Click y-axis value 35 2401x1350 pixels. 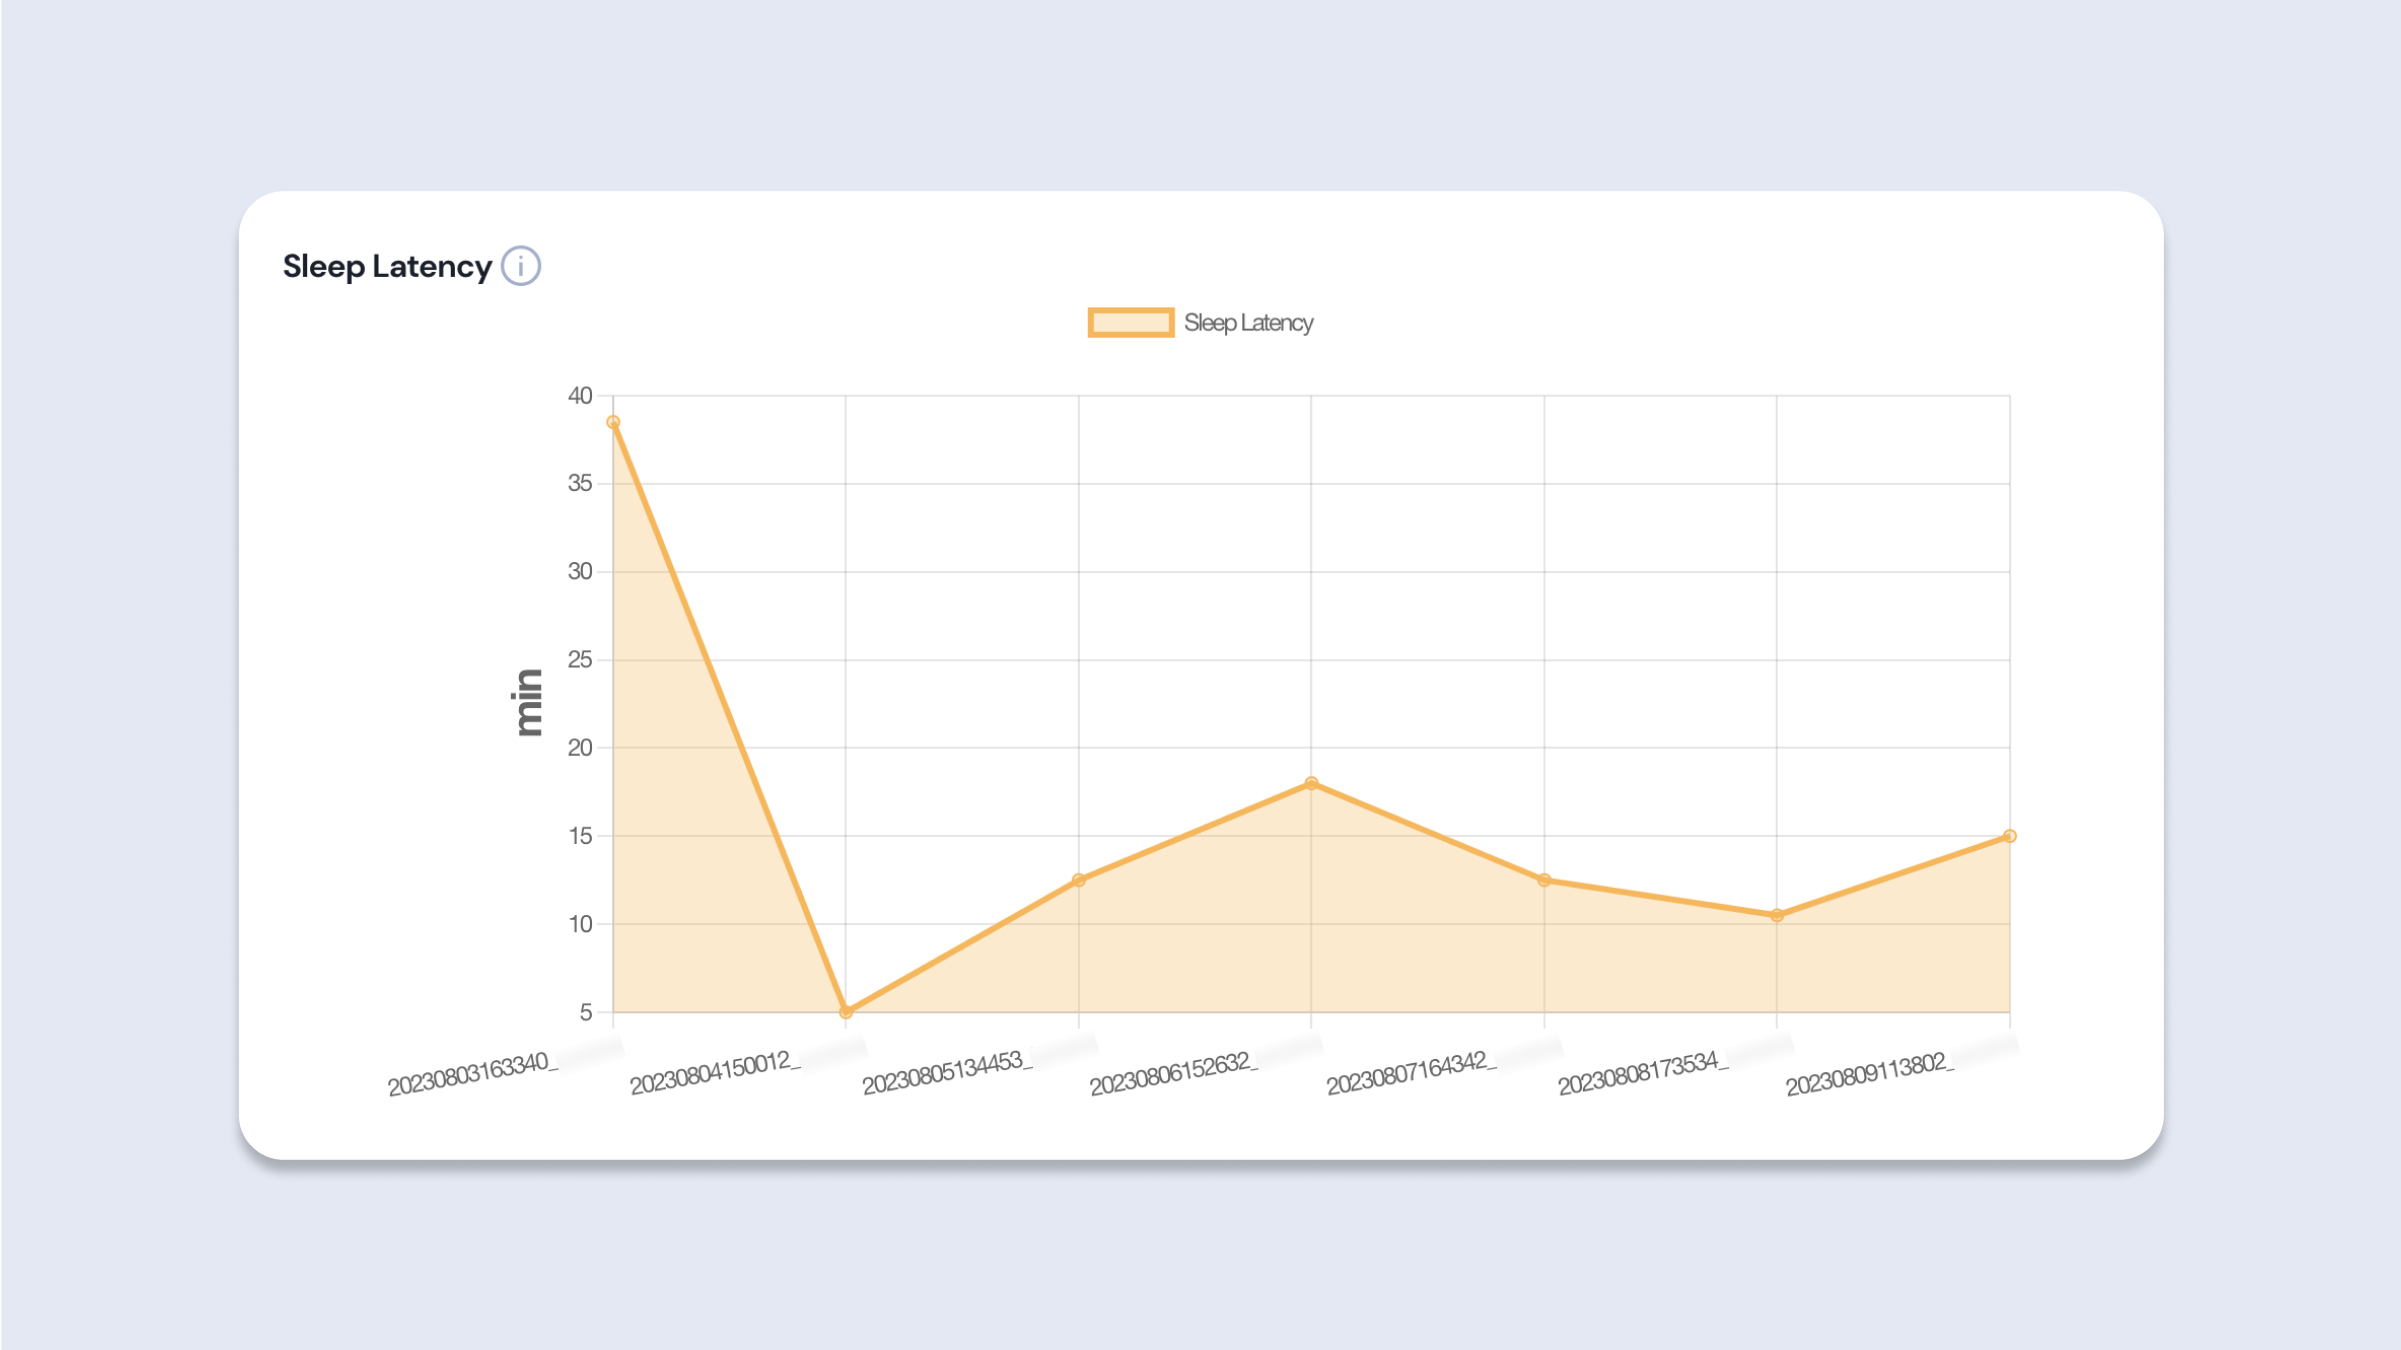click(580, 484)
